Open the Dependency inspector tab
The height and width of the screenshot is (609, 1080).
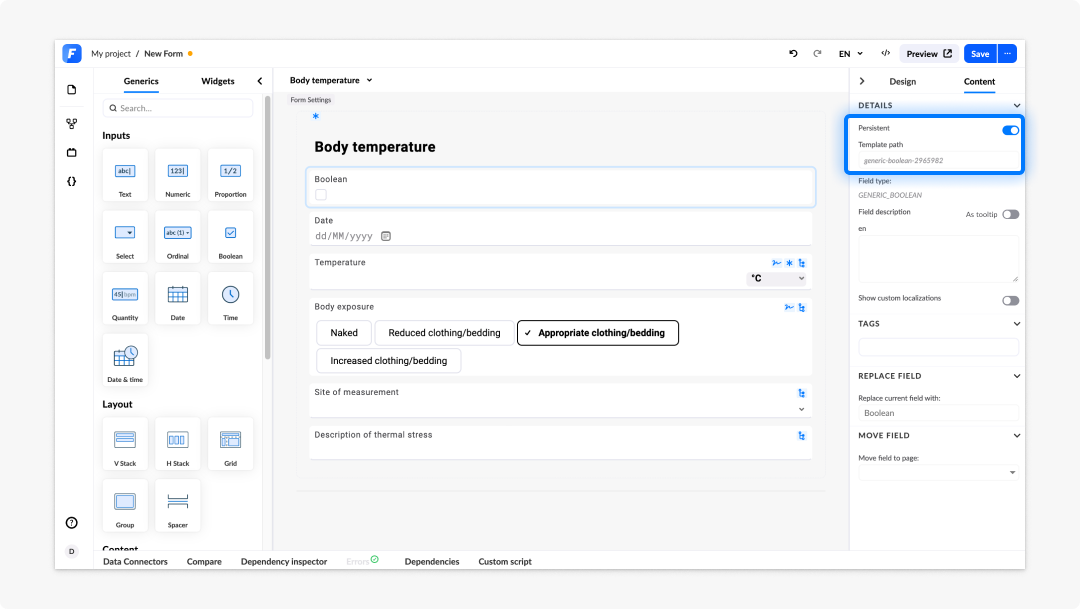tap(284, 561)
